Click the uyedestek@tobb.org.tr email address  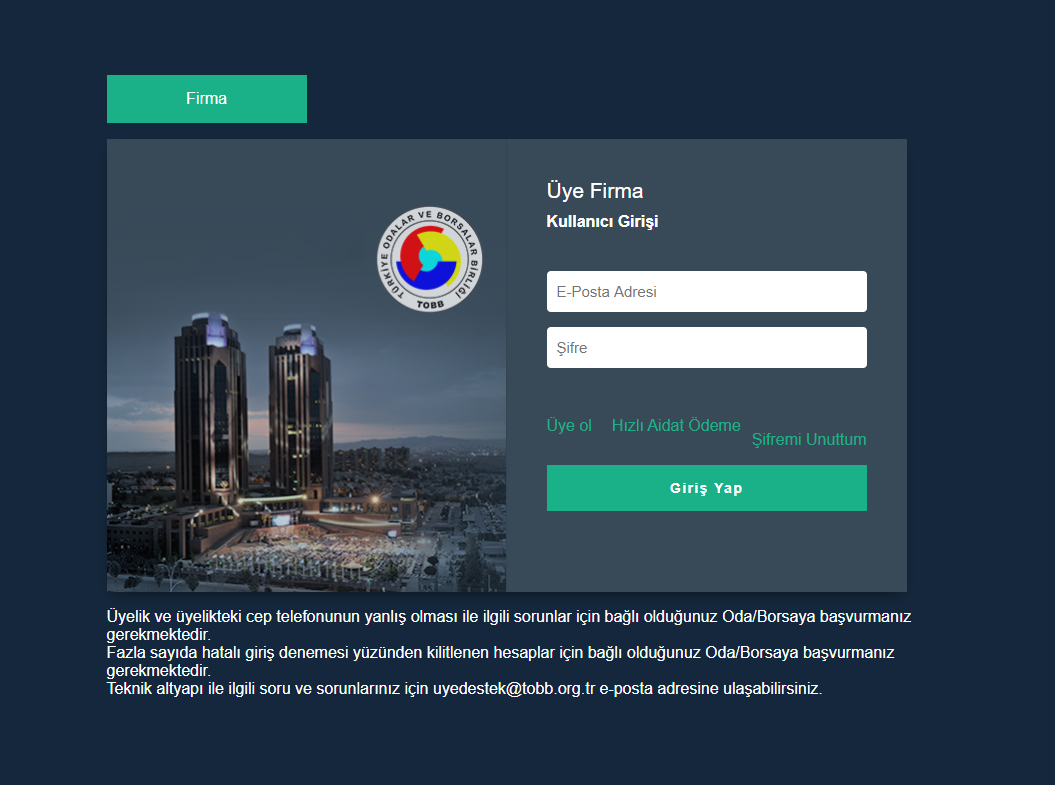tap(514, 689)
